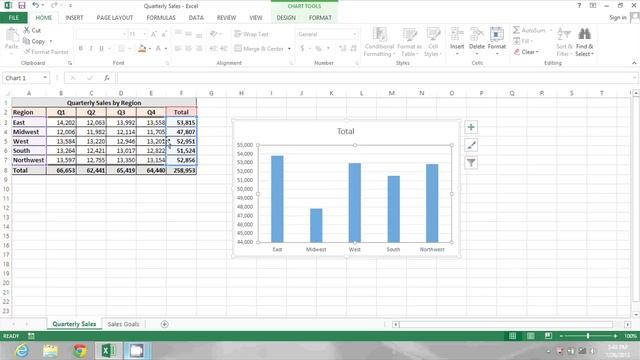Click the Insert cells icon
The image size is (640, 360).
point(457,34)
